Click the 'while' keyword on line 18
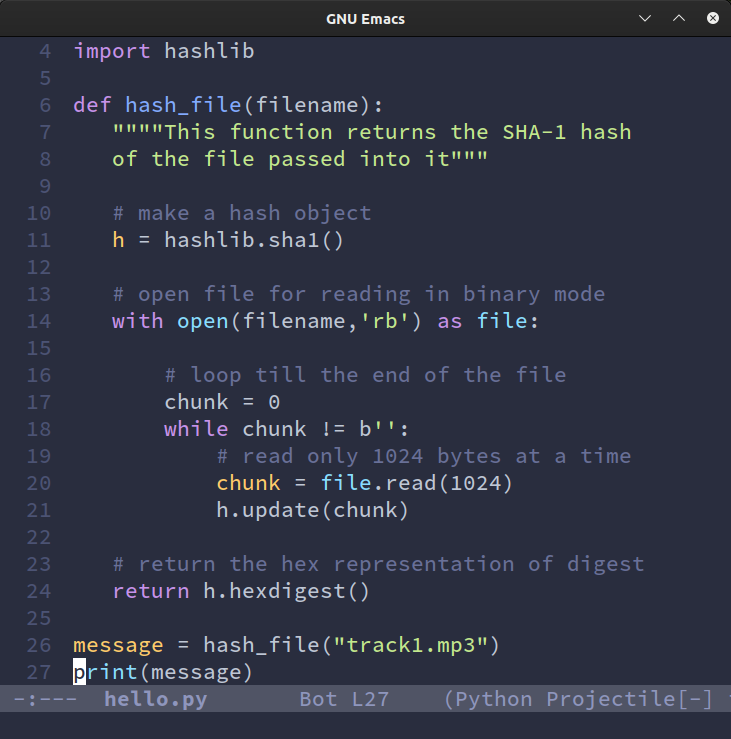This screenshot has width=731, height=739. [x=196, y=429]
